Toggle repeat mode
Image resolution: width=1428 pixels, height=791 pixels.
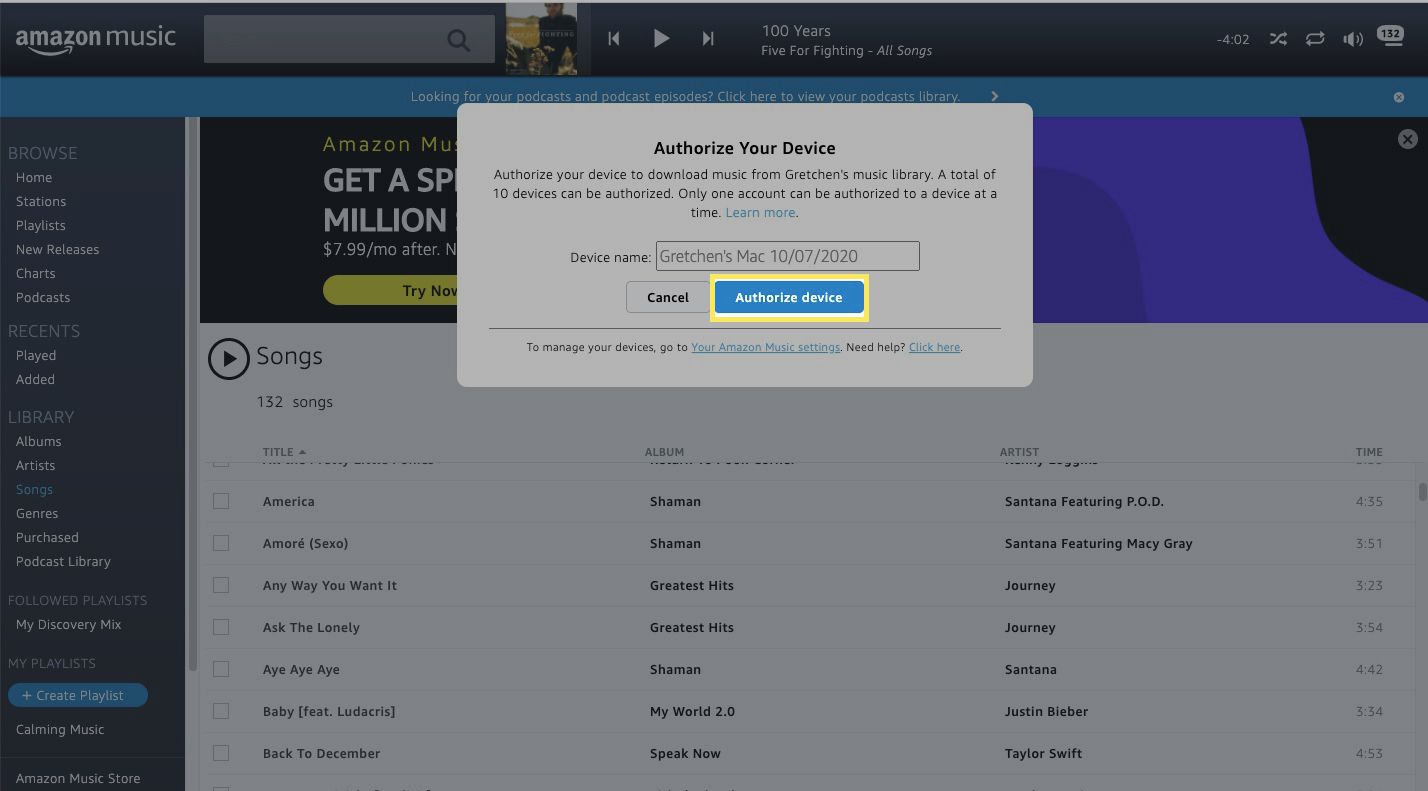tap(1315, 39)
